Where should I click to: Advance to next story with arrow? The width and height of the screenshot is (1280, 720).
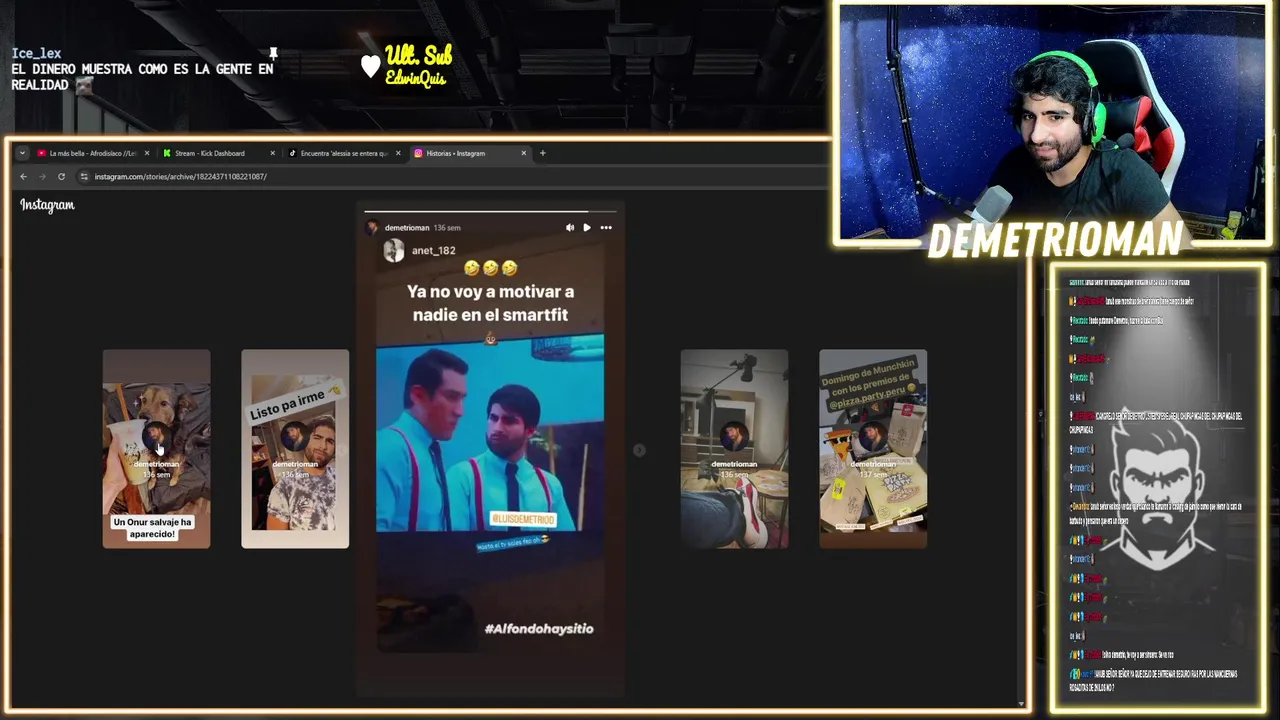(639, 450)
